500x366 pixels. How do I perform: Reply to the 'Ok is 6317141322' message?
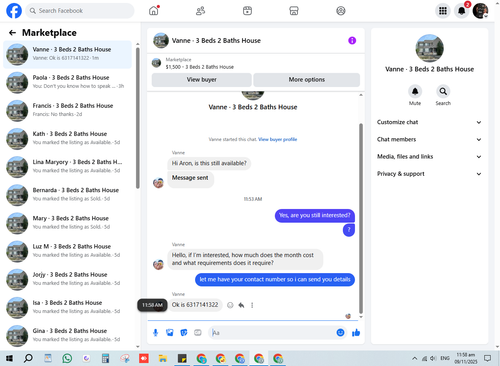(241, 305)
